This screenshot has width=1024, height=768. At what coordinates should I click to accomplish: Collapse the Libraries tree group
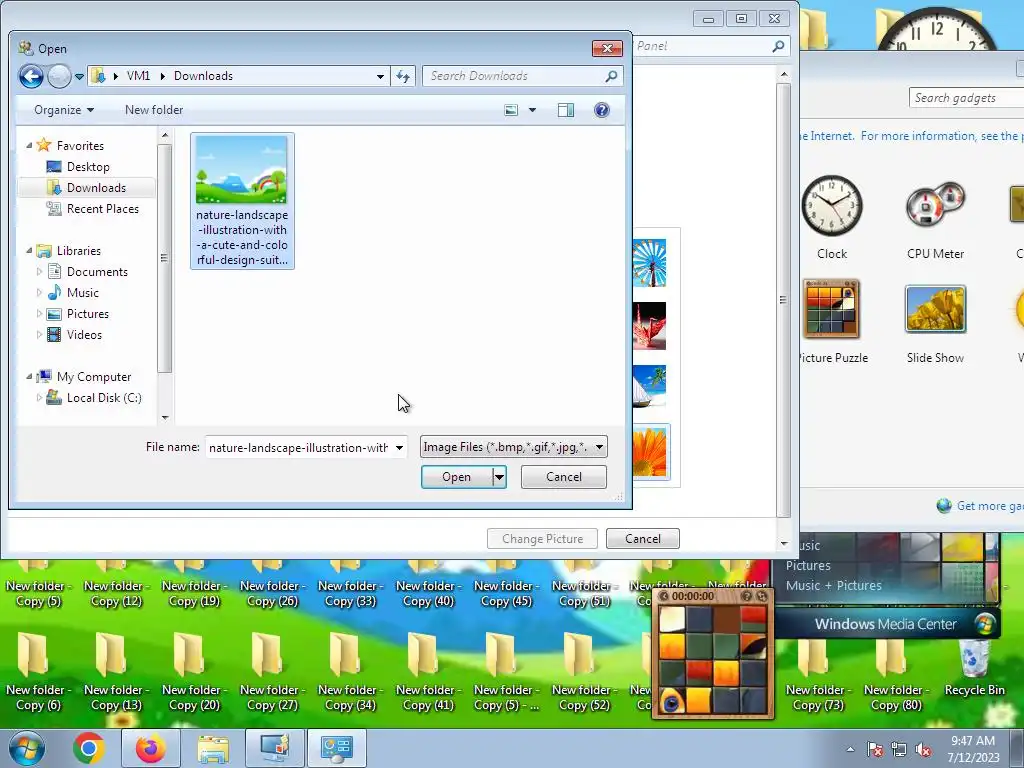click(x=29, y=251)
